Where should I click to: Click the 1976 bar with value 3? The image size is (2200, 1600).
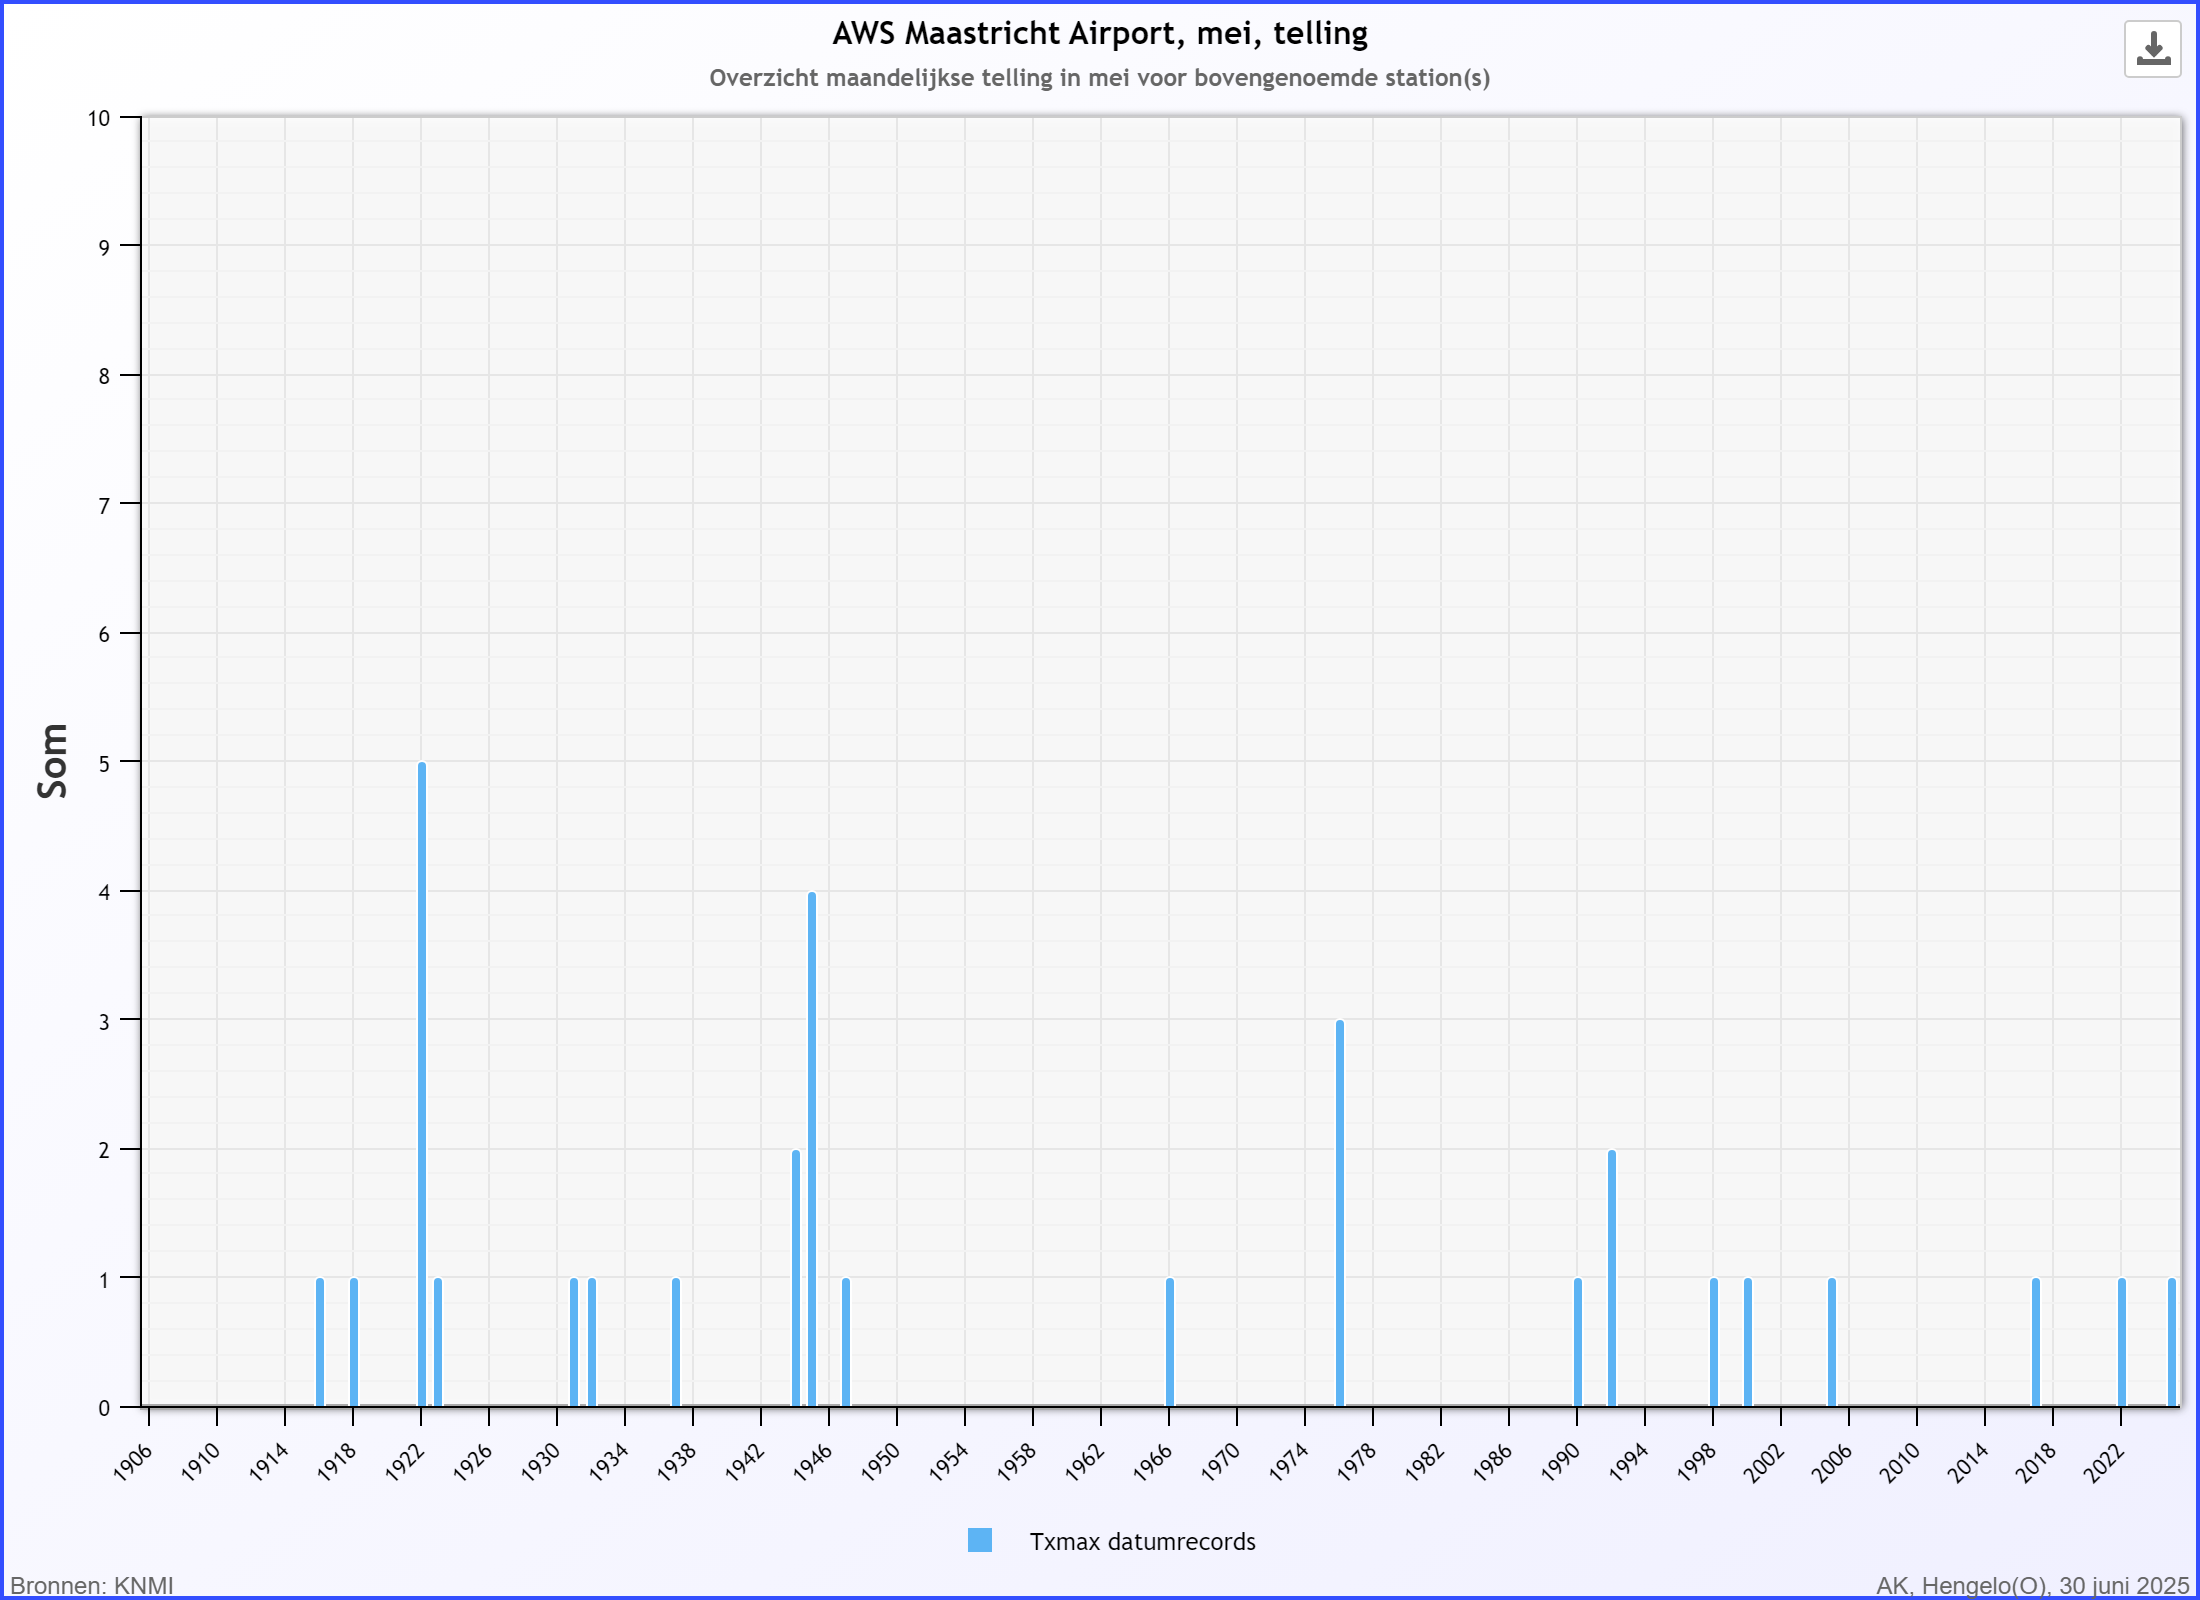[1340, 1214]
